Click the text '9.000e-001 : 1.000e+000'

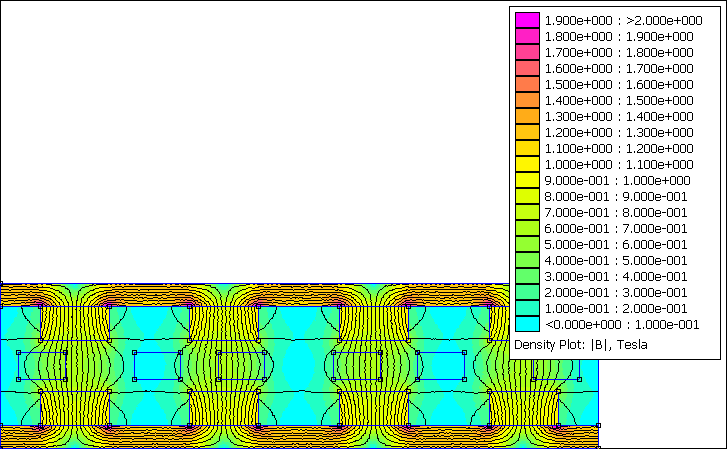point(618,180)
